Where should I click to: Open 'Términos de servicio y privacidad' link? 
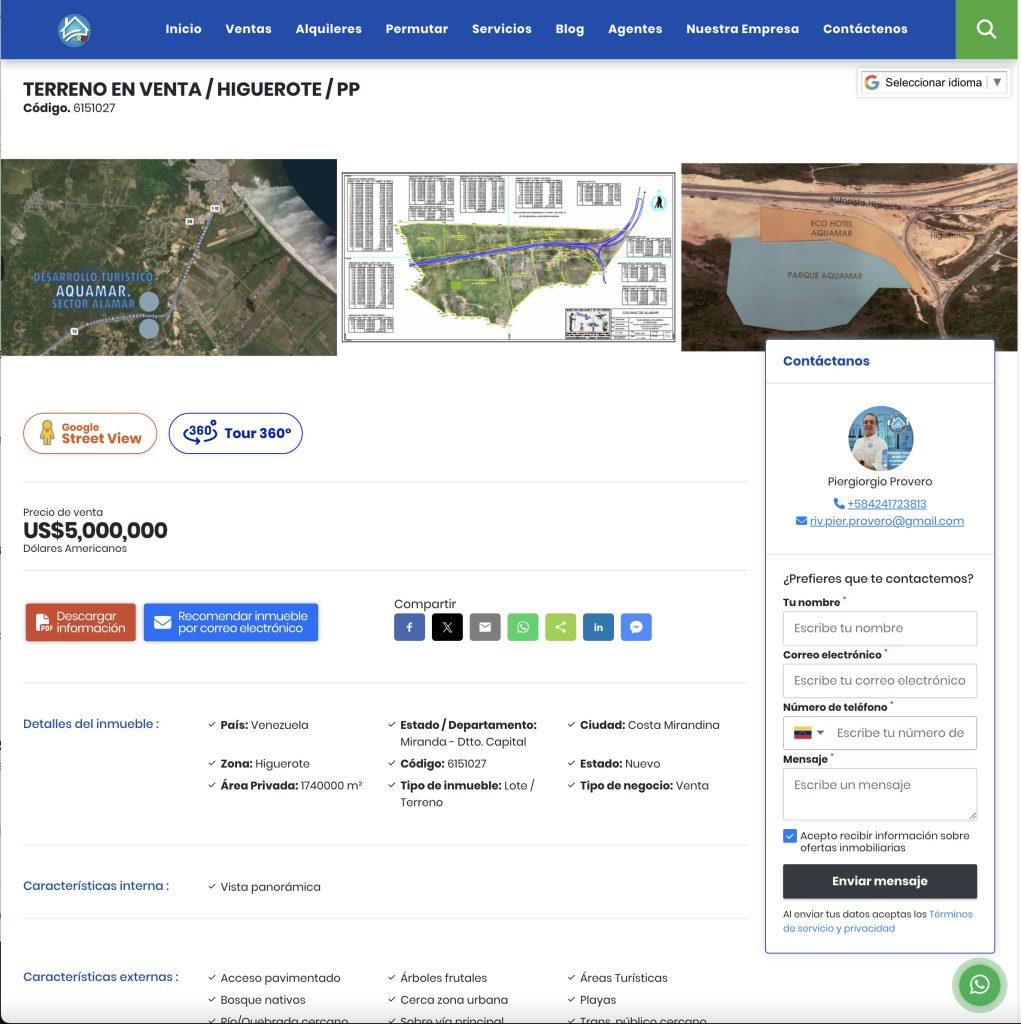[x=877, y=921]
